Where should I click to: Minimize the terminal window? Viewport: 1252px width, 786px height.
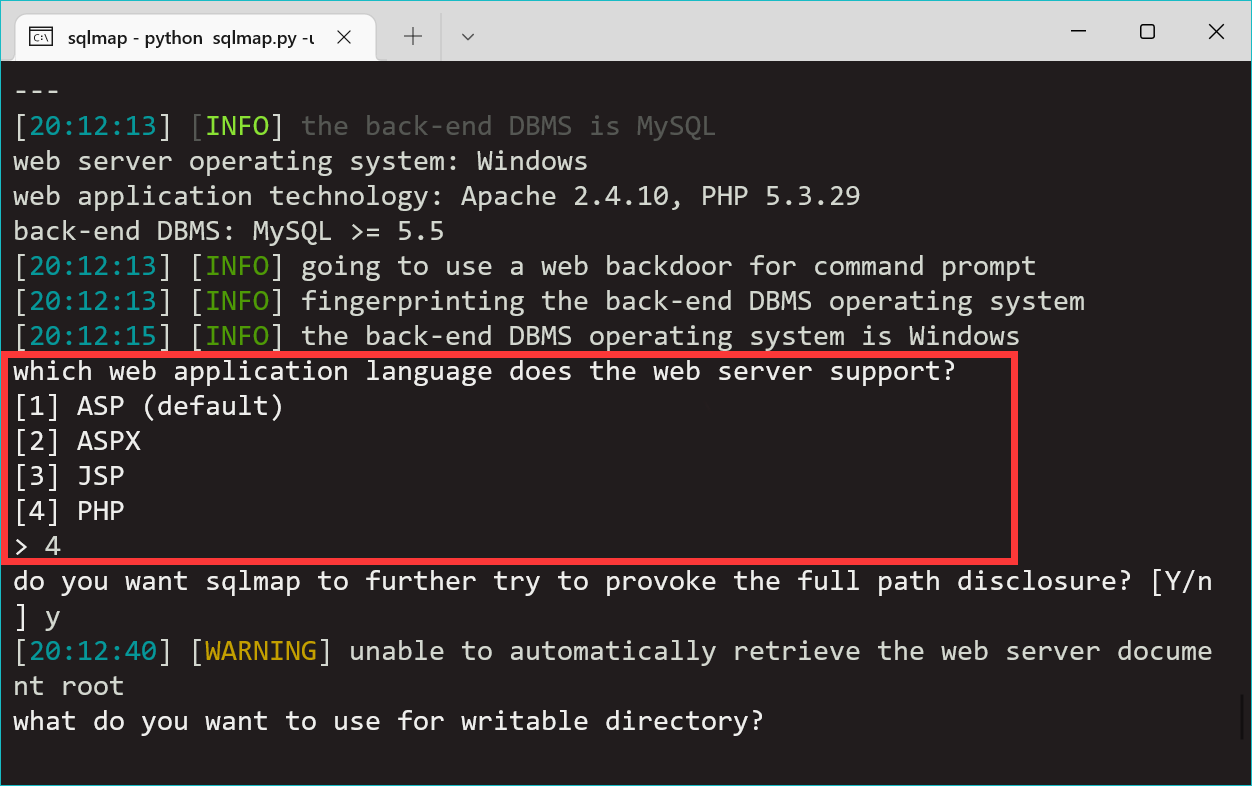click(1078, 32)
